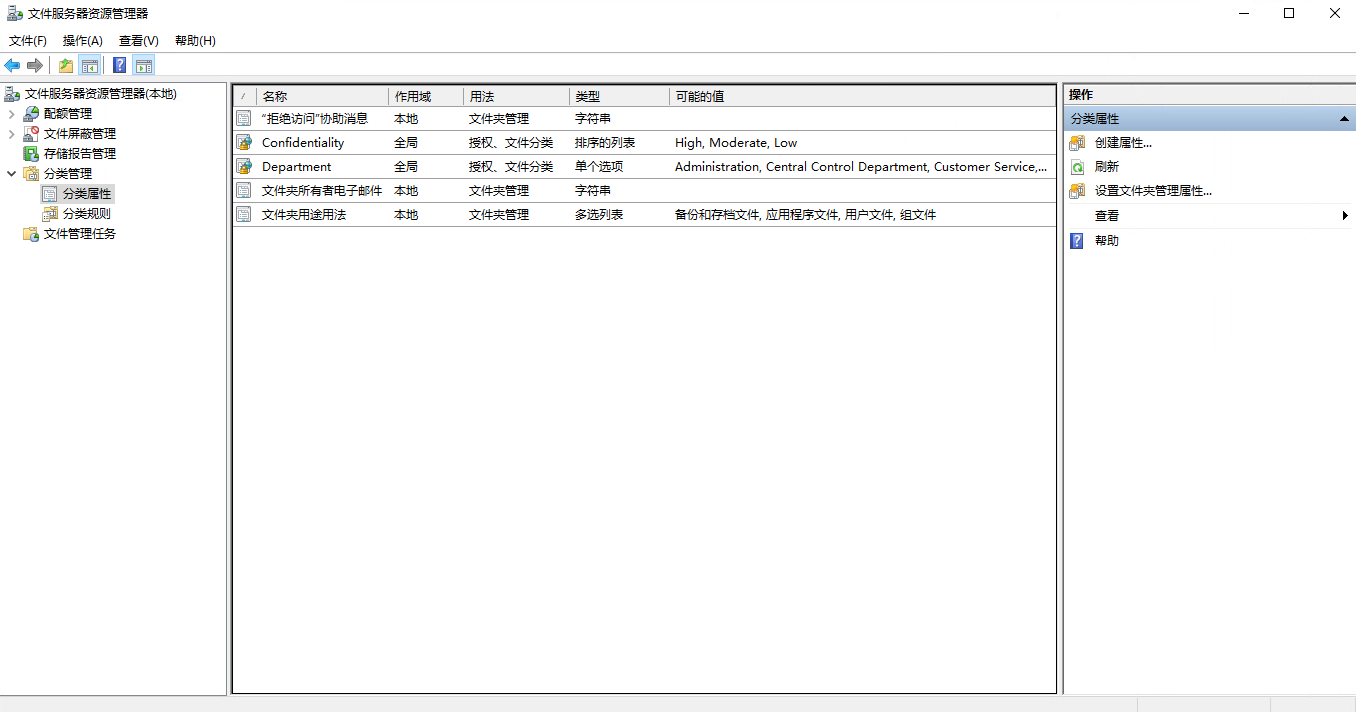The width and height of the screenshot is (1356, 712).
Task: Click the "High, Moderate, Low" values cell
Action: tap(736, 143)
